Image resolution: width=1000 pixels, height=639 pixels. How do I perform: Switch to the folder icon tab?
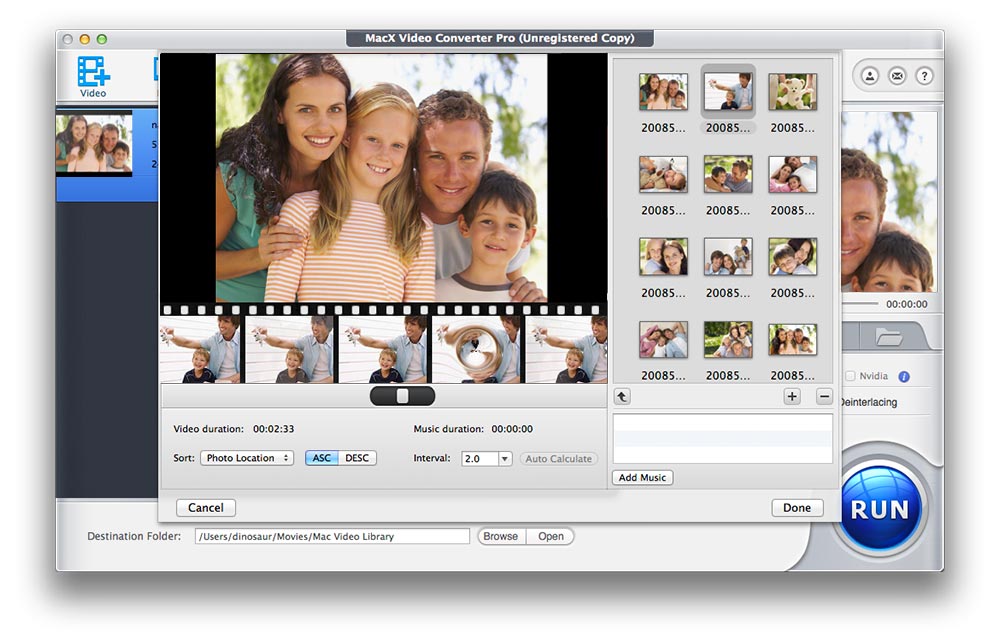tap(888, 337)
